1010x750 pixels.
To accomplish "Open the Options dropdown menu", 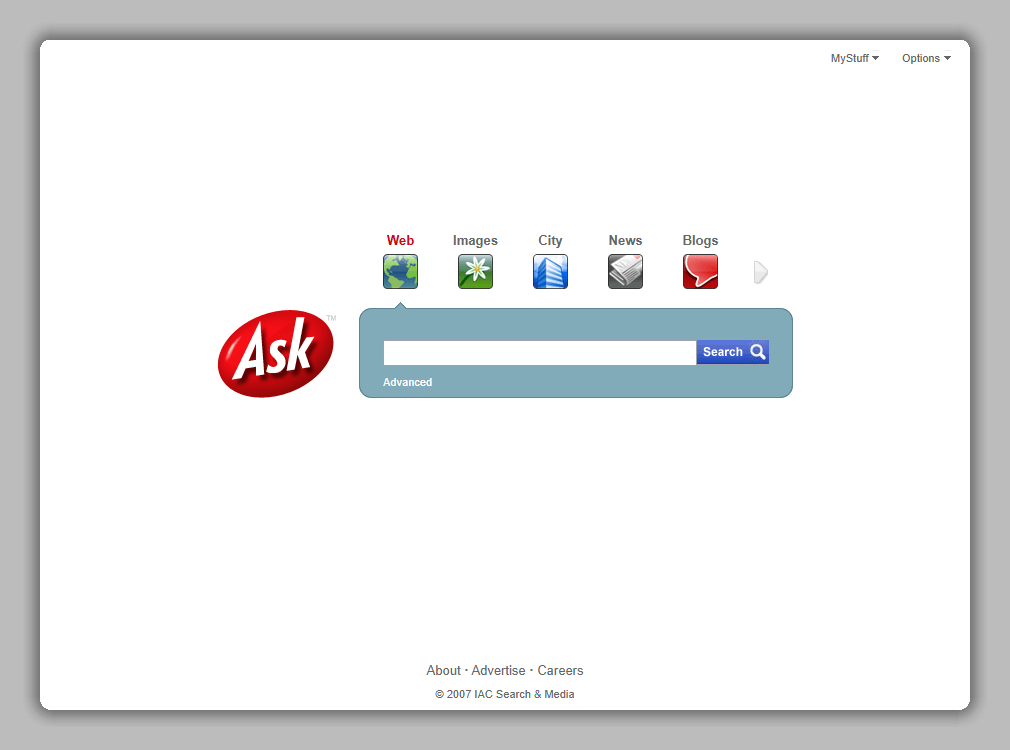I will click(x=926, y=58).
